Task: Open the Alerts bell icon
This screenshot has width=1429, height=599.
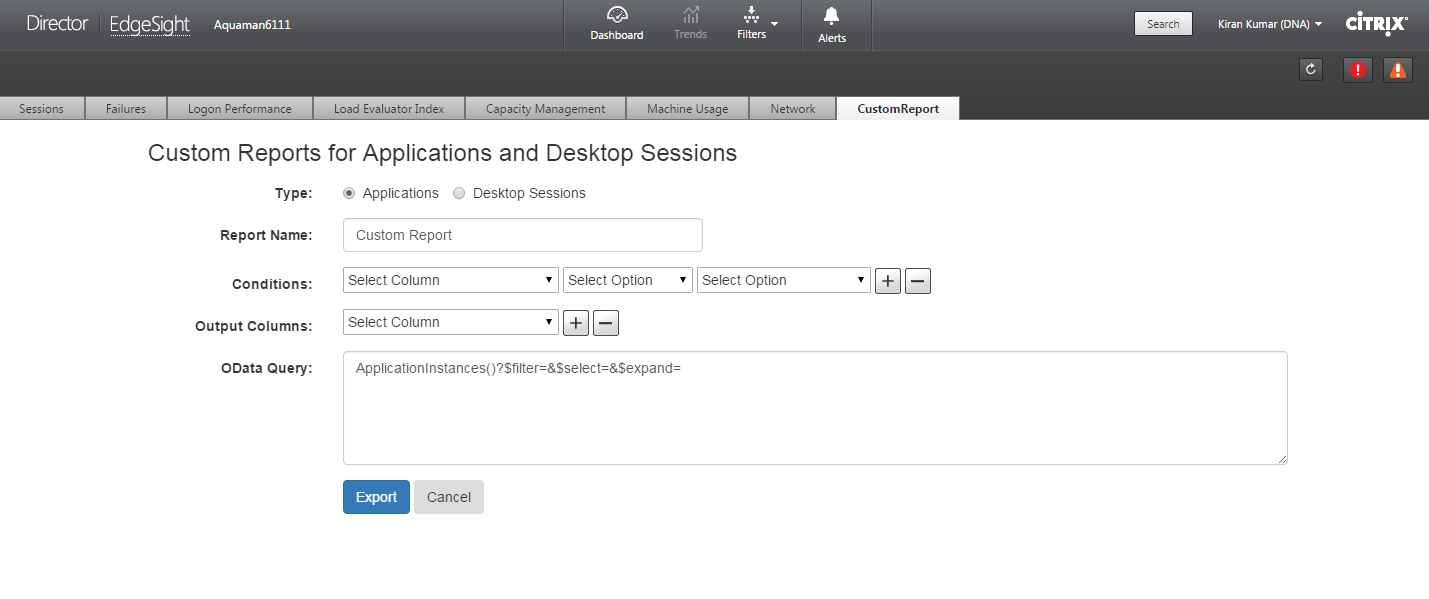Action: click(x=831, y=16)
